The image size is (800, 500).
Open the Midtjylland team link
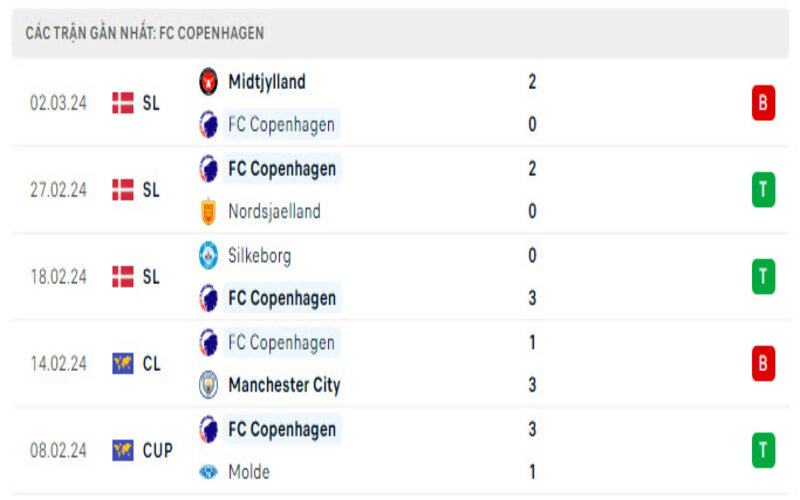267,82
